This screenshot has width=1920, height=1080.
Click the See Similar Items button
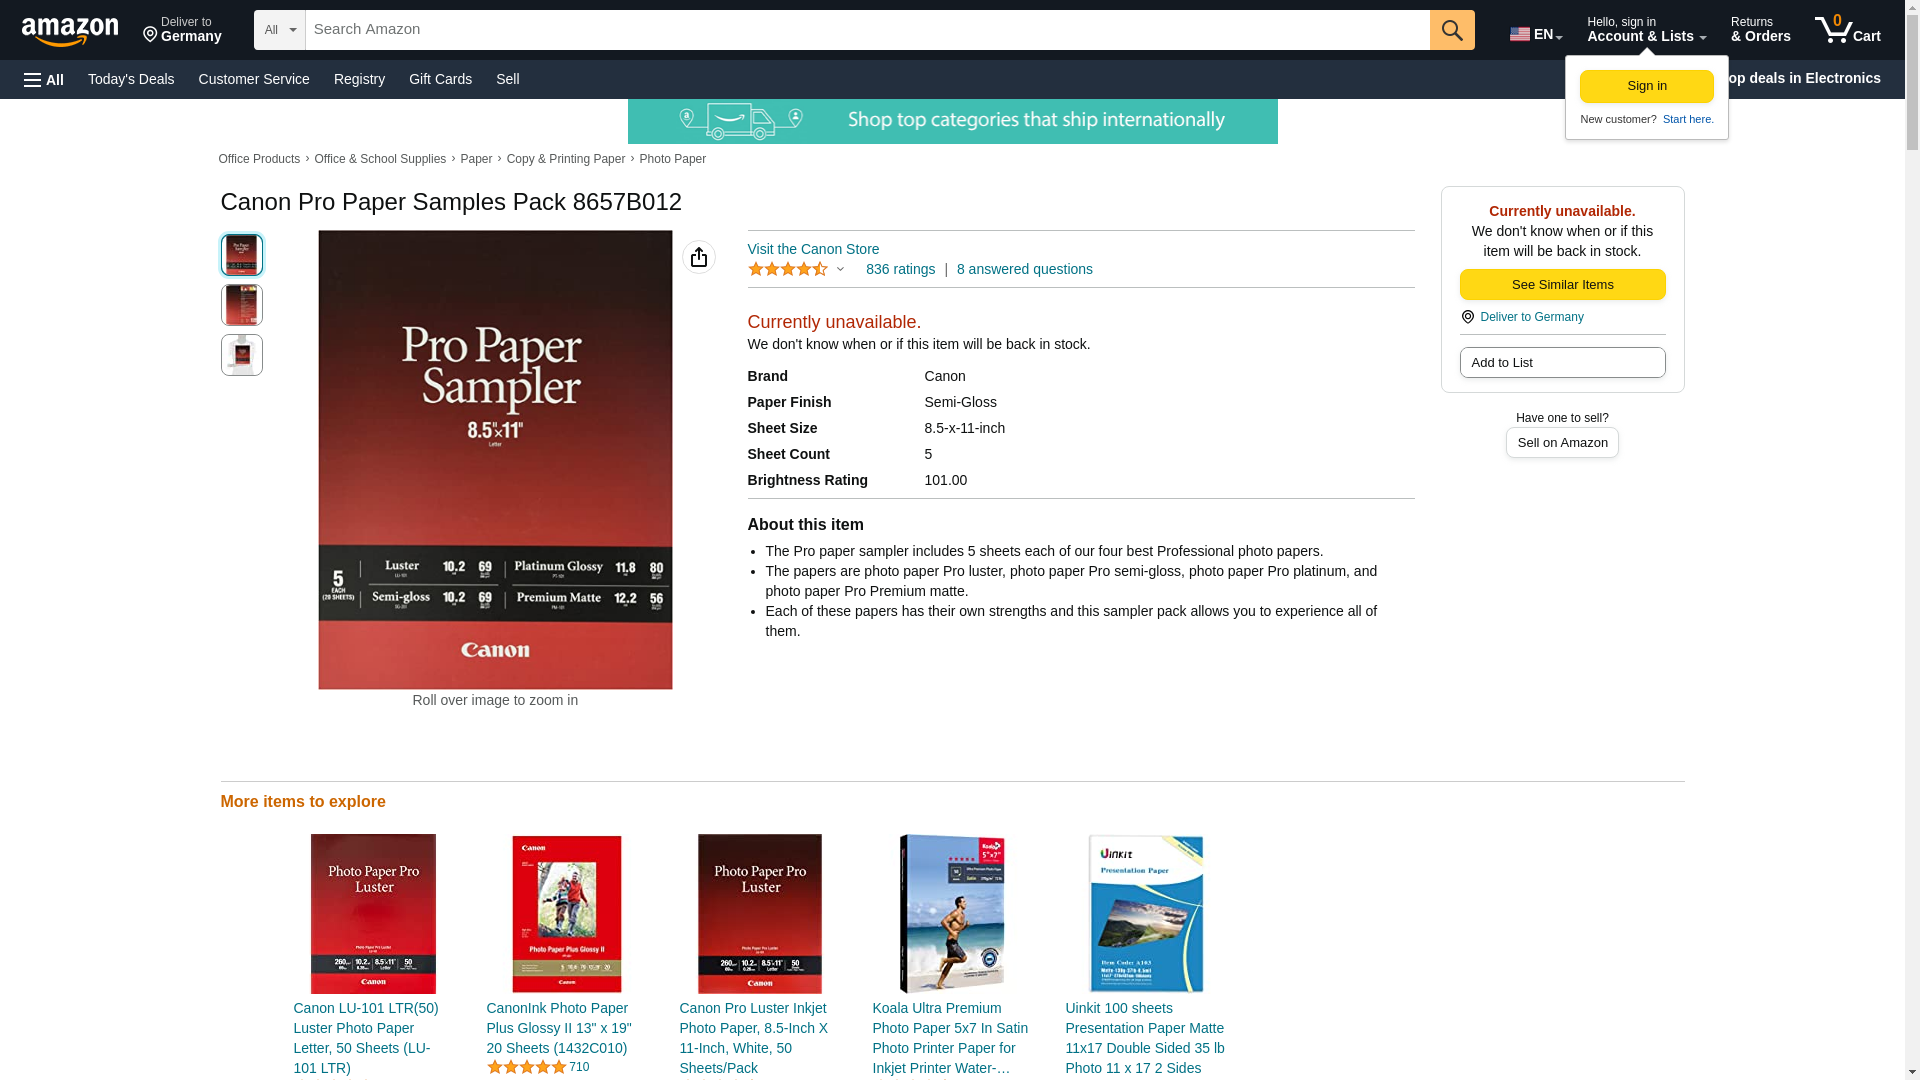tap(1561, 284)
